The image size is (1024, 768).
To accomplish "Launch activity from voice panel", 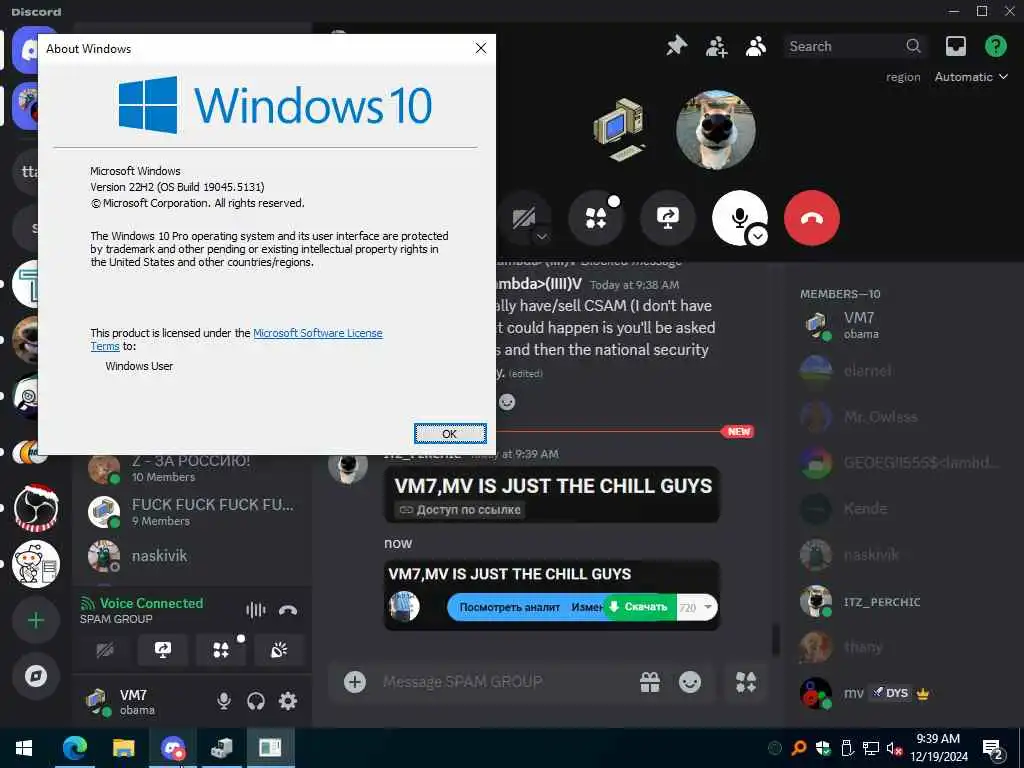I will tap(221, 650).
